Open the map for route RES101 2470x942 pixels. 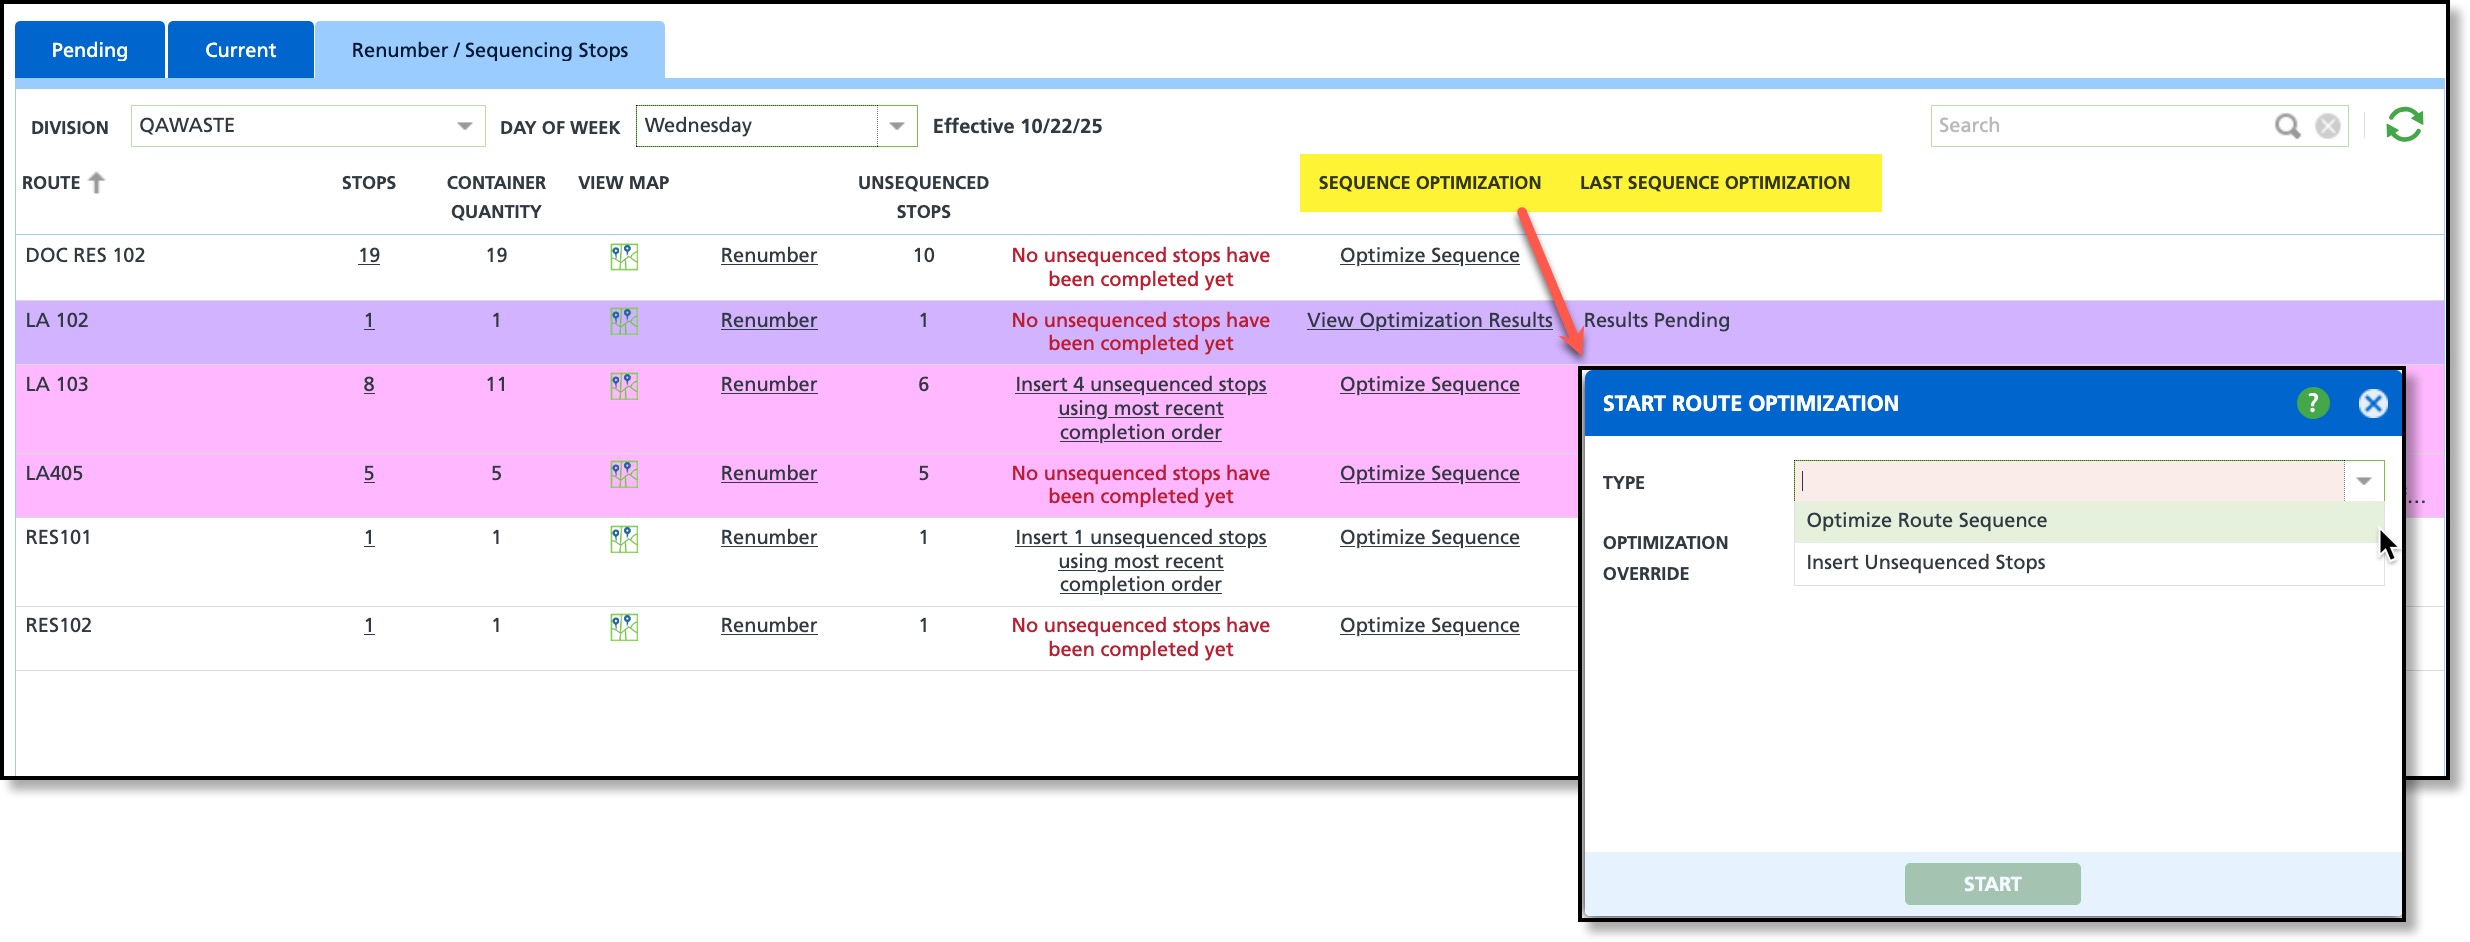click(624, 539)
